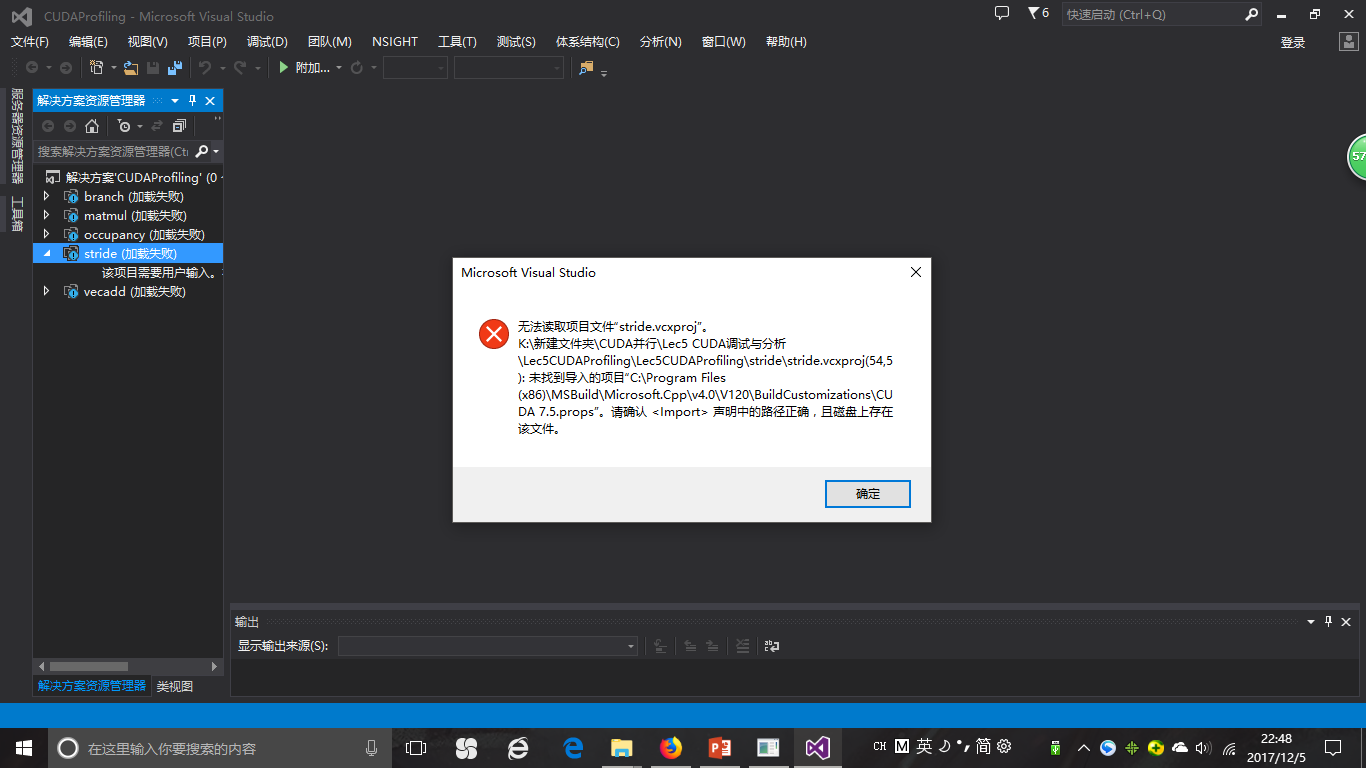The image size is (1366, 768).
Task: Expand the vecadd project node
Action: tap(46, 291)
